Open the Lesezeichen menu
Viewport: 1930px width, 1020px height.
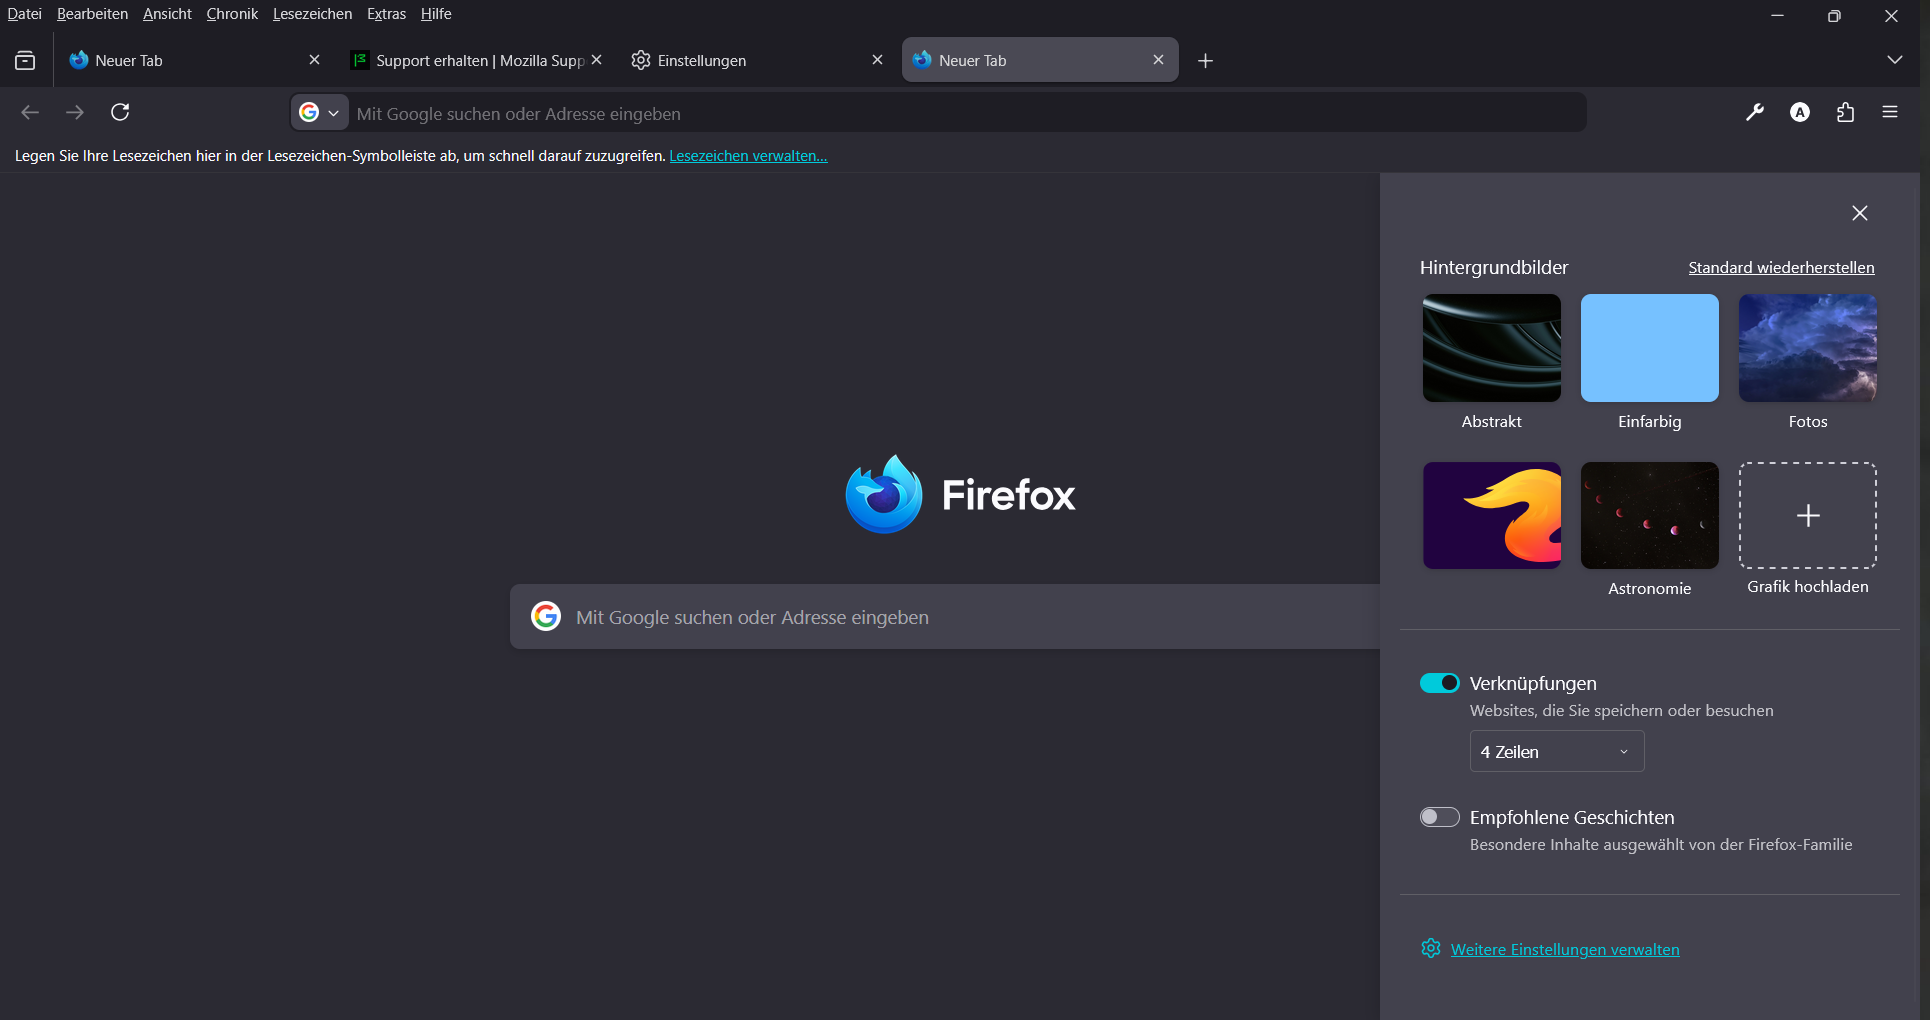pos(312,14)
